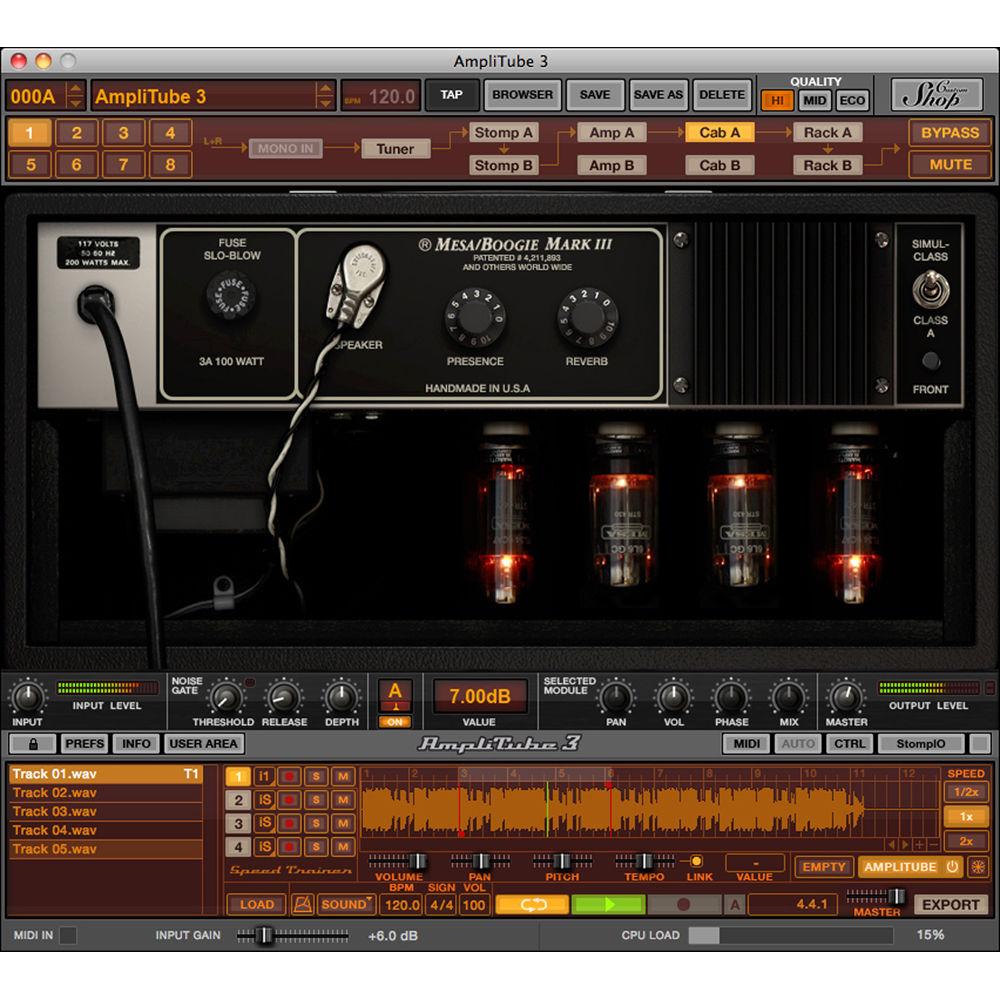Adjust the PITCH slider
This screenshot has width=1000, height=1000.
click(561, 860)
